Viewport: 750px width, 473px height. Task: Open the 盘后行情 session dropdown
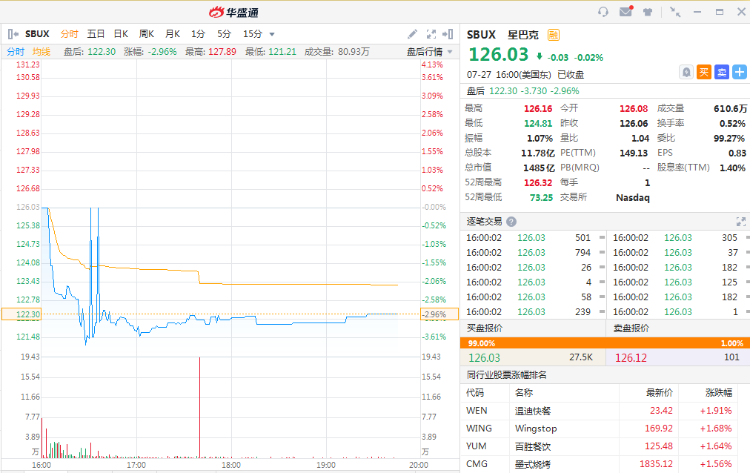430,52
